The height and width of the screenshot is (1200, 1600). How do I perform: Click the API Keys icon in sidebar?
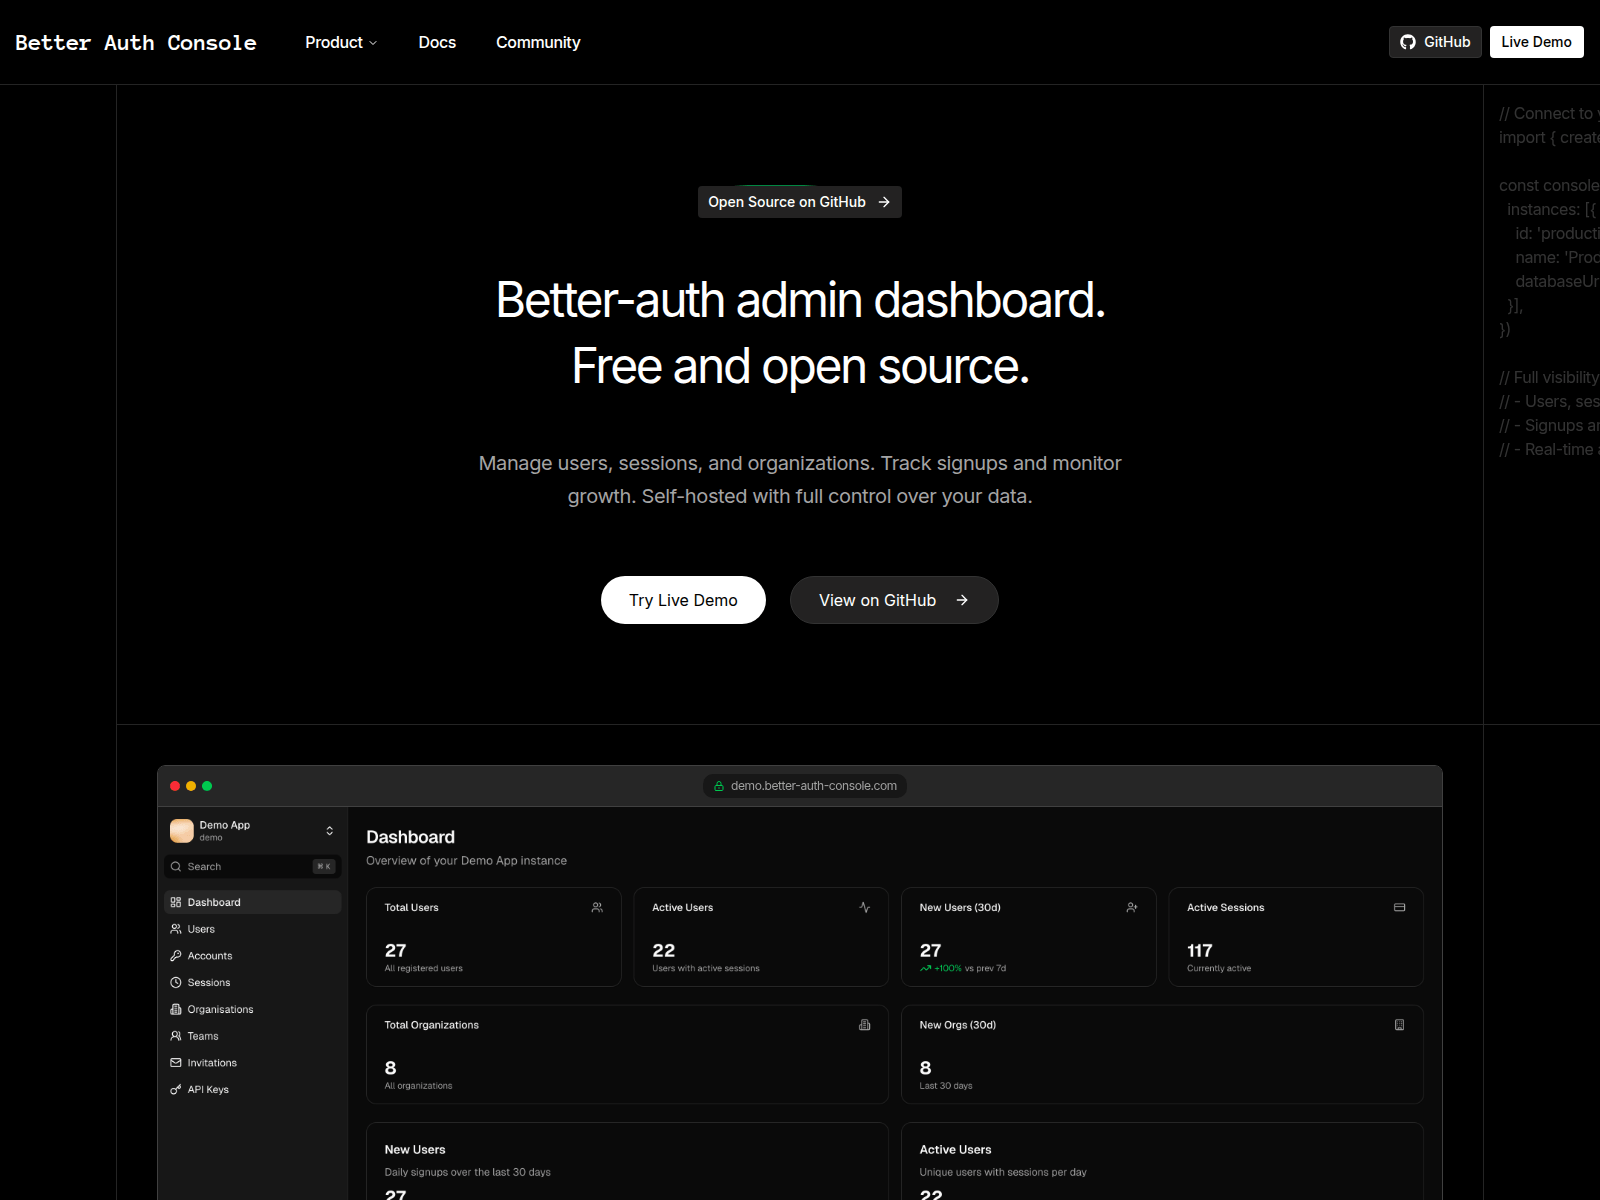(176, 1090)
